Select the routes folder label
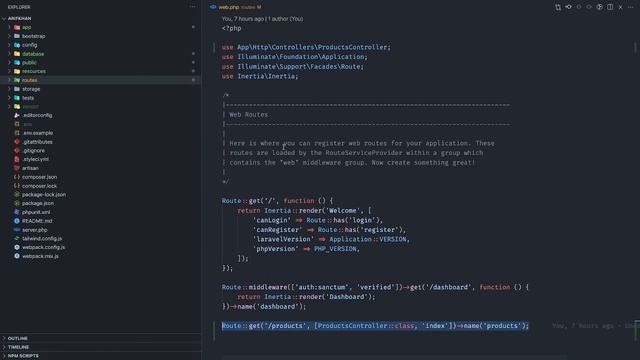Viewport: 640px width, 360px height. 29,80
